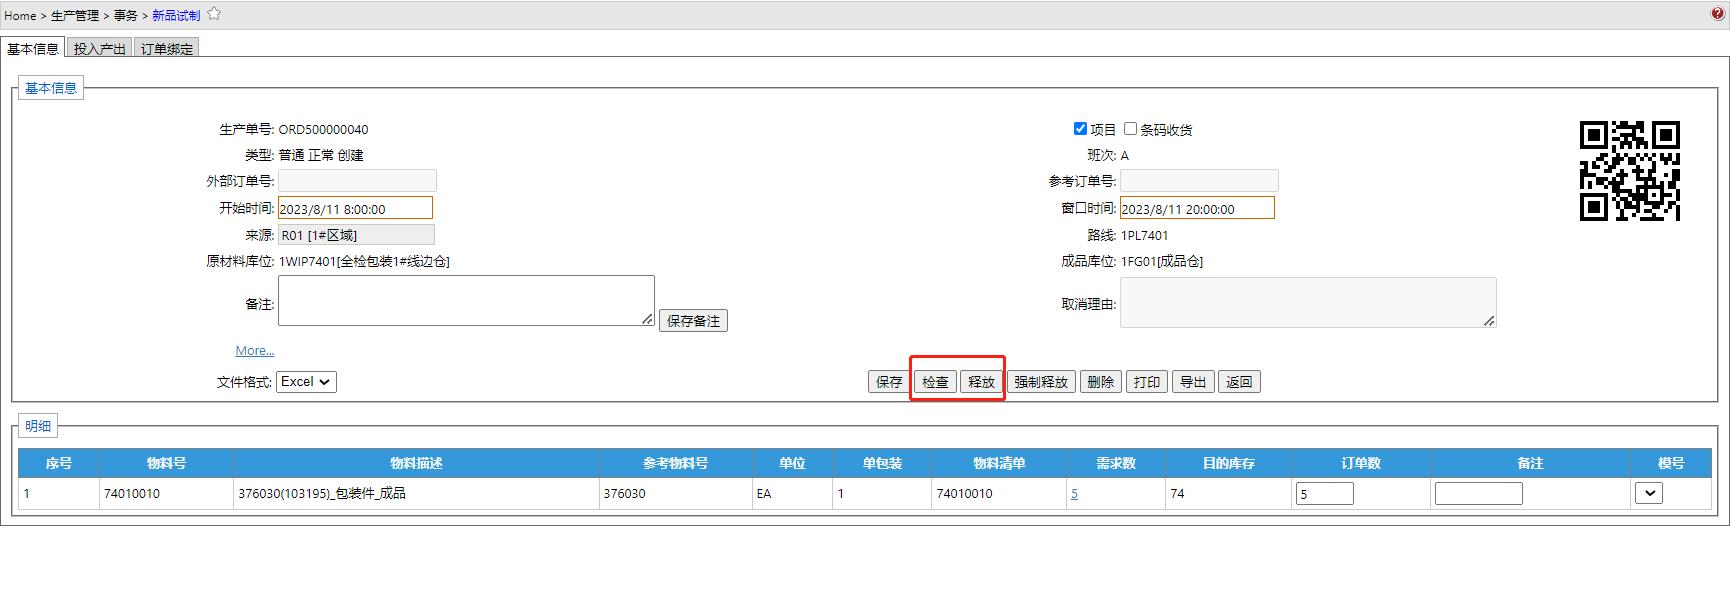The width and height of the screenshot is (1730, 591).
Task: Click into the 备注 textarea
Action: [466, 301]
